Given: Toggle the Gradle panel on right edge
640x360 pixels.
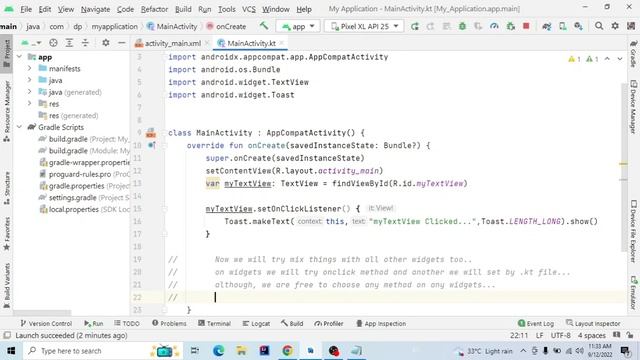Looking at the screenshot, I should pos(633,53).
